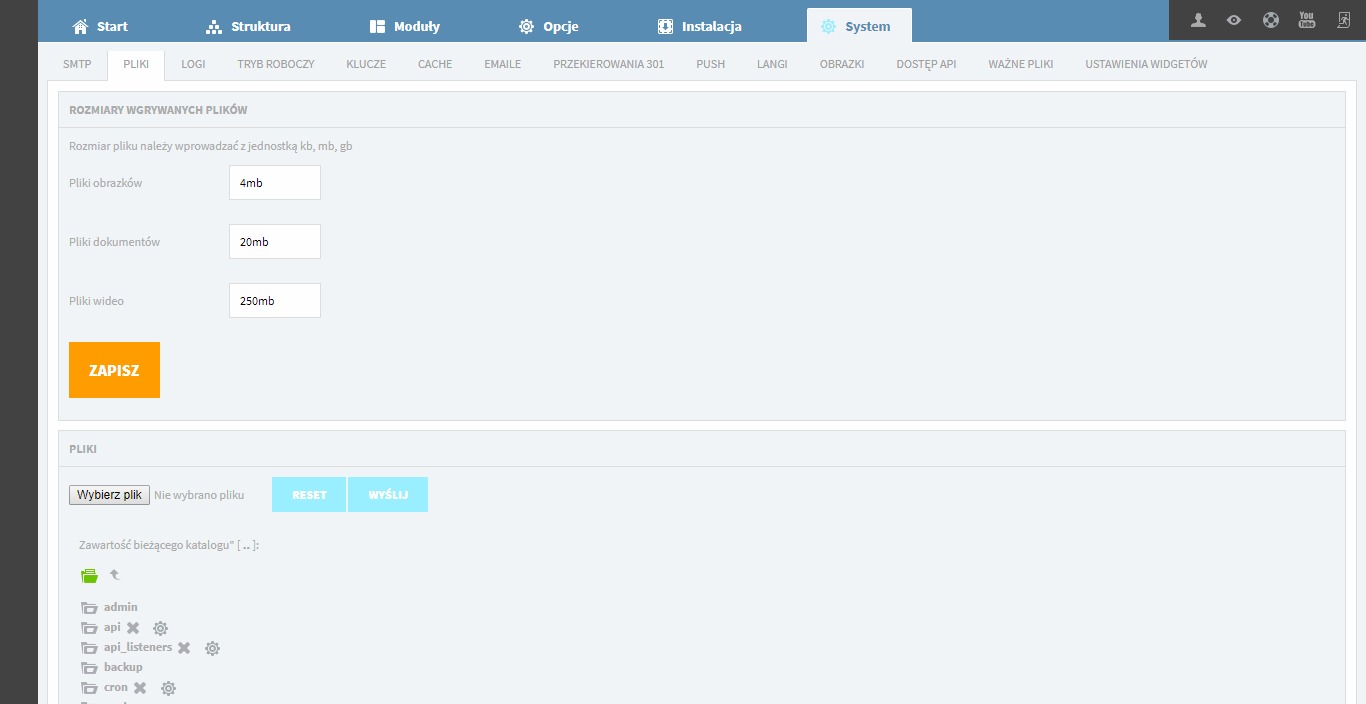1366x704 pixels.
Task: Open the Moduły menu tab
Action: point(405,26)
